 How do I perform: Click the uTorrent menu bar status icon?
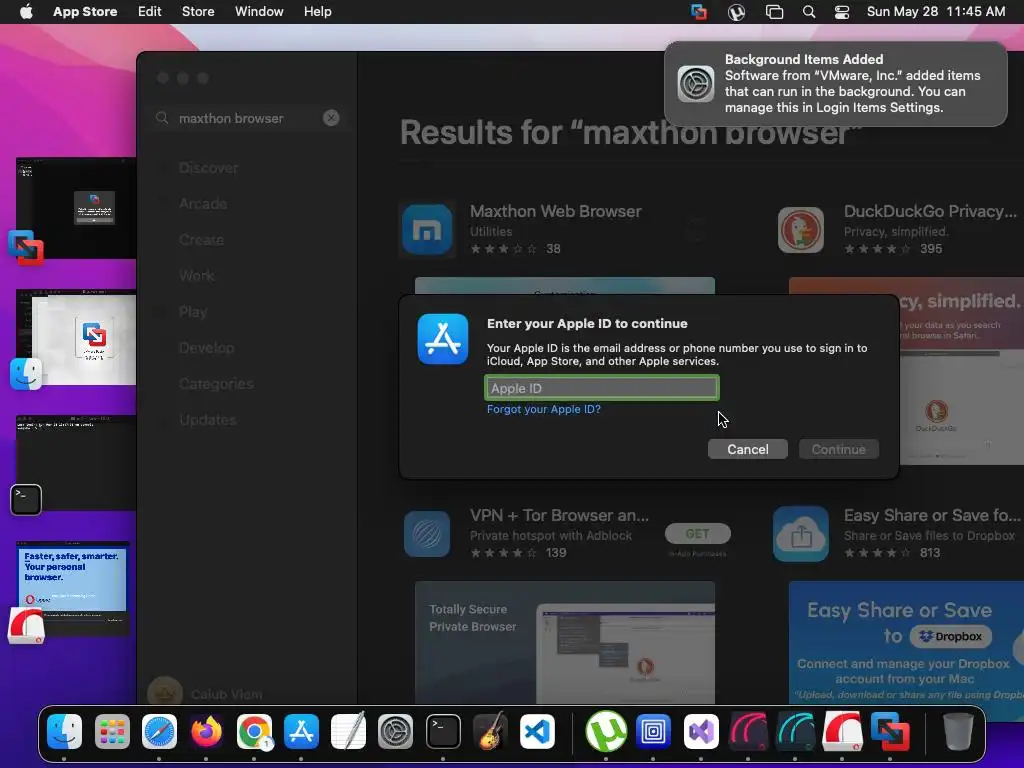pos(736,12)
